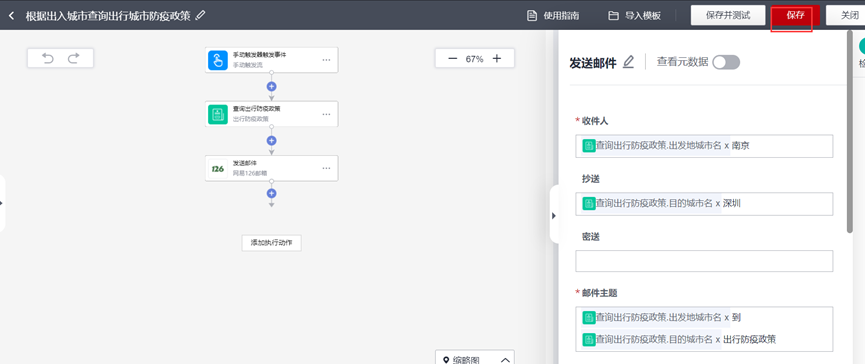
Task: Click the 添加执行动作 button
Action: point(271,243)
